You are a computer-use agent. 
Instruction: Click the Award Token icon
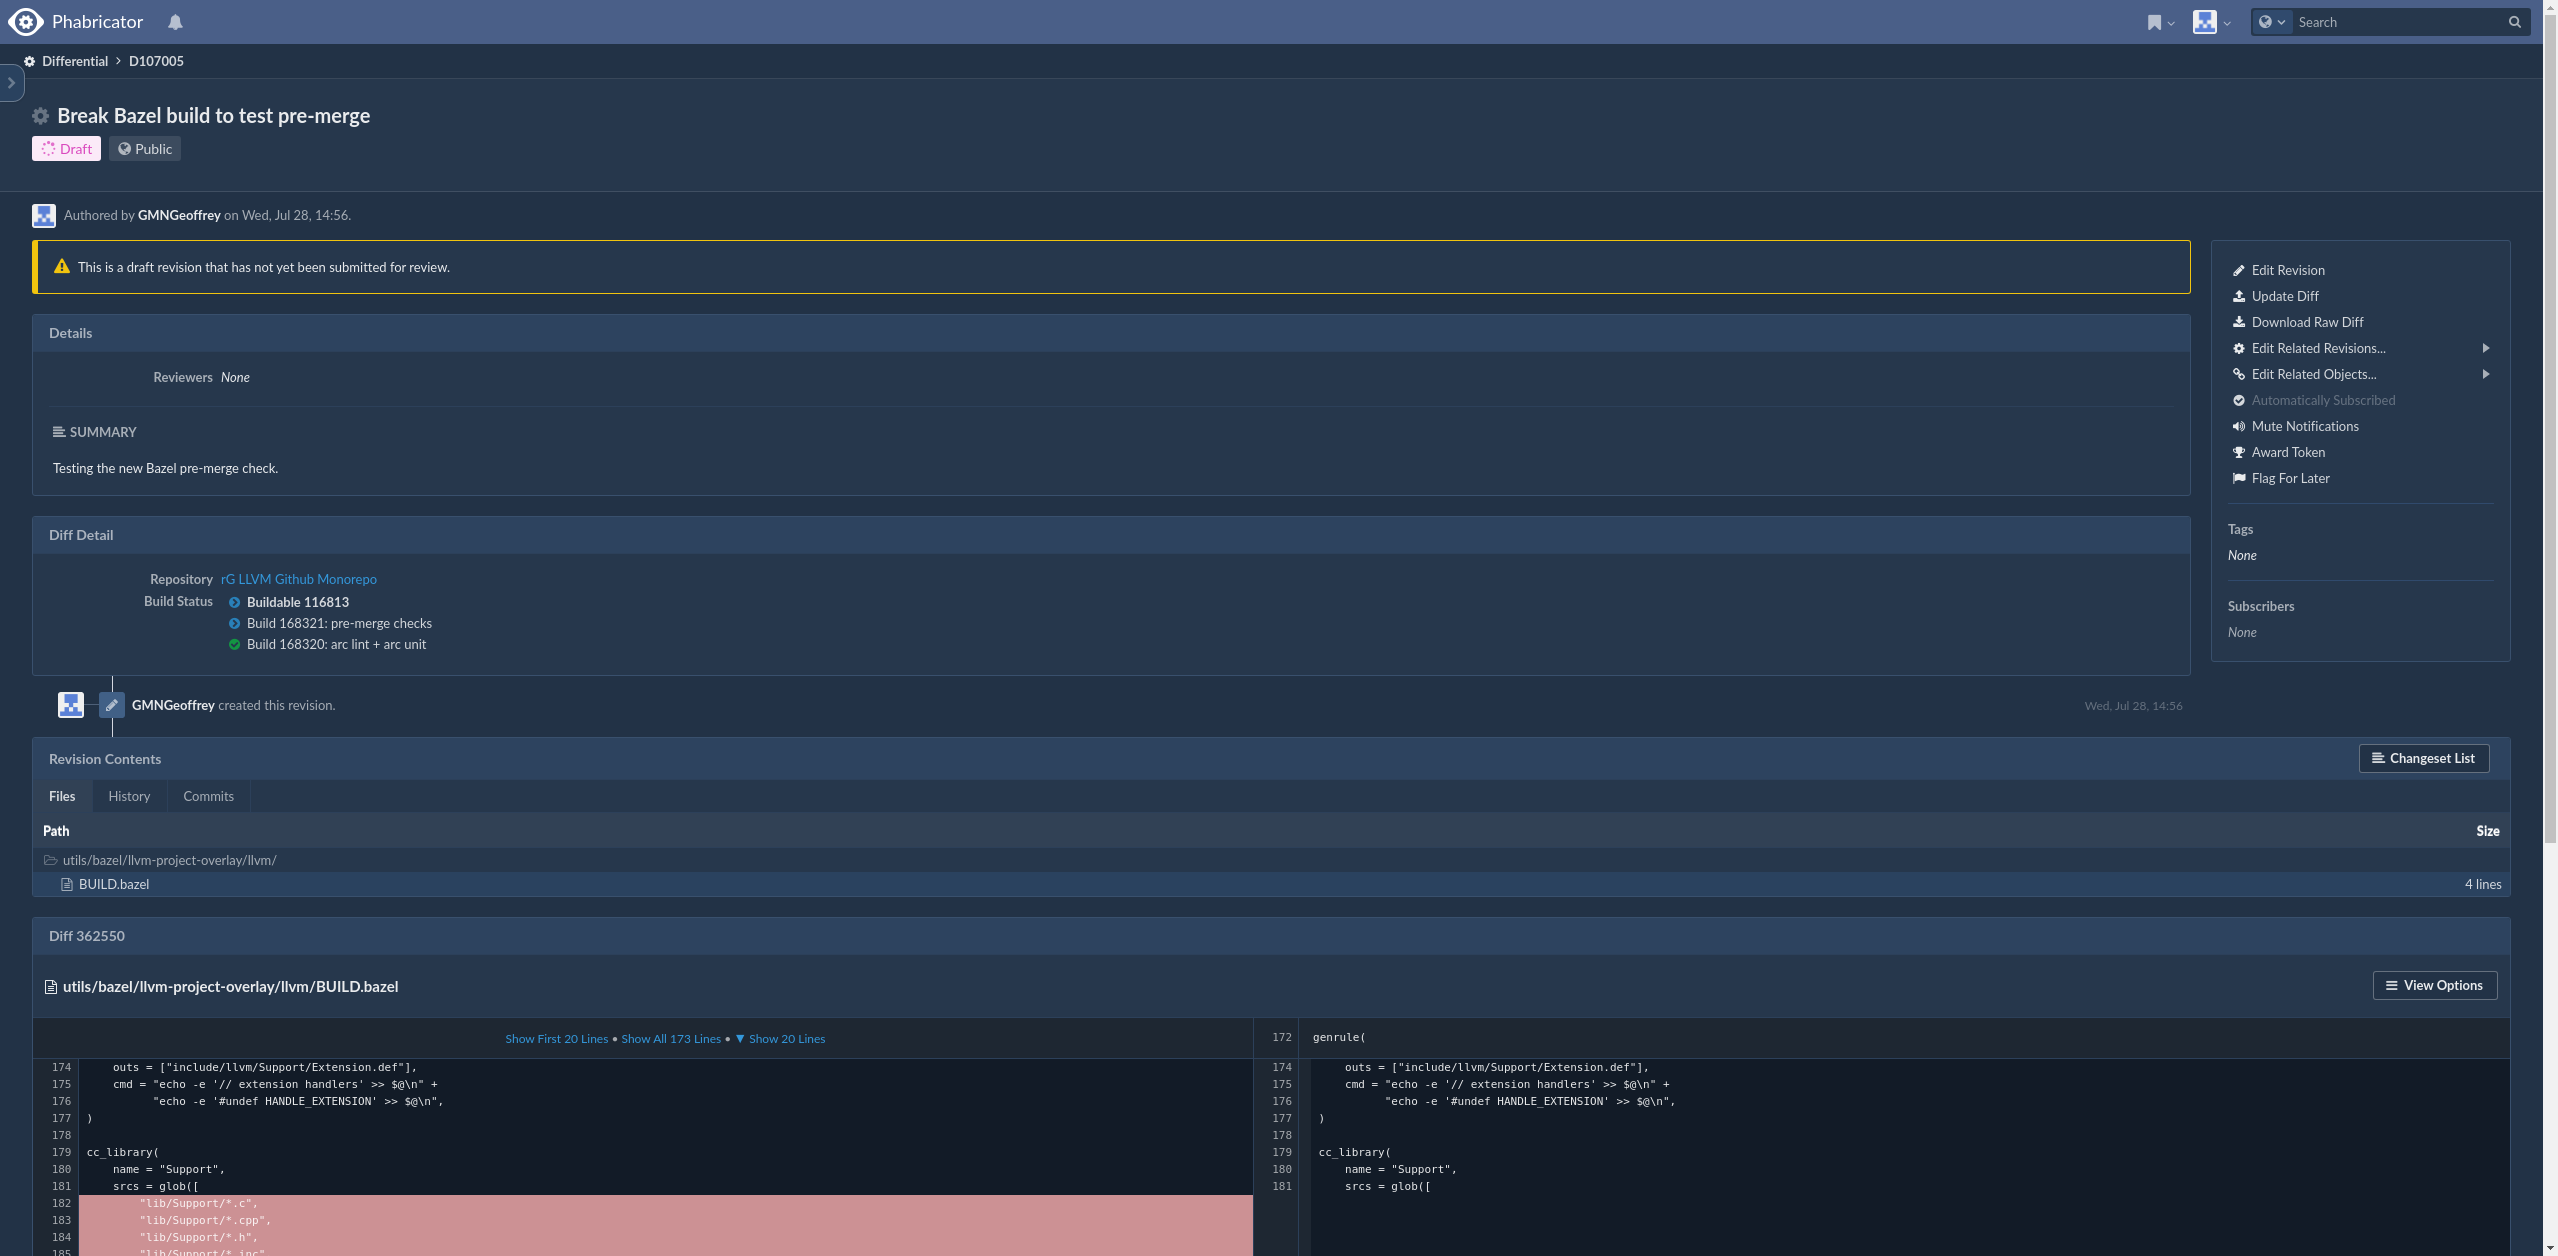(x=2240, y=452)
